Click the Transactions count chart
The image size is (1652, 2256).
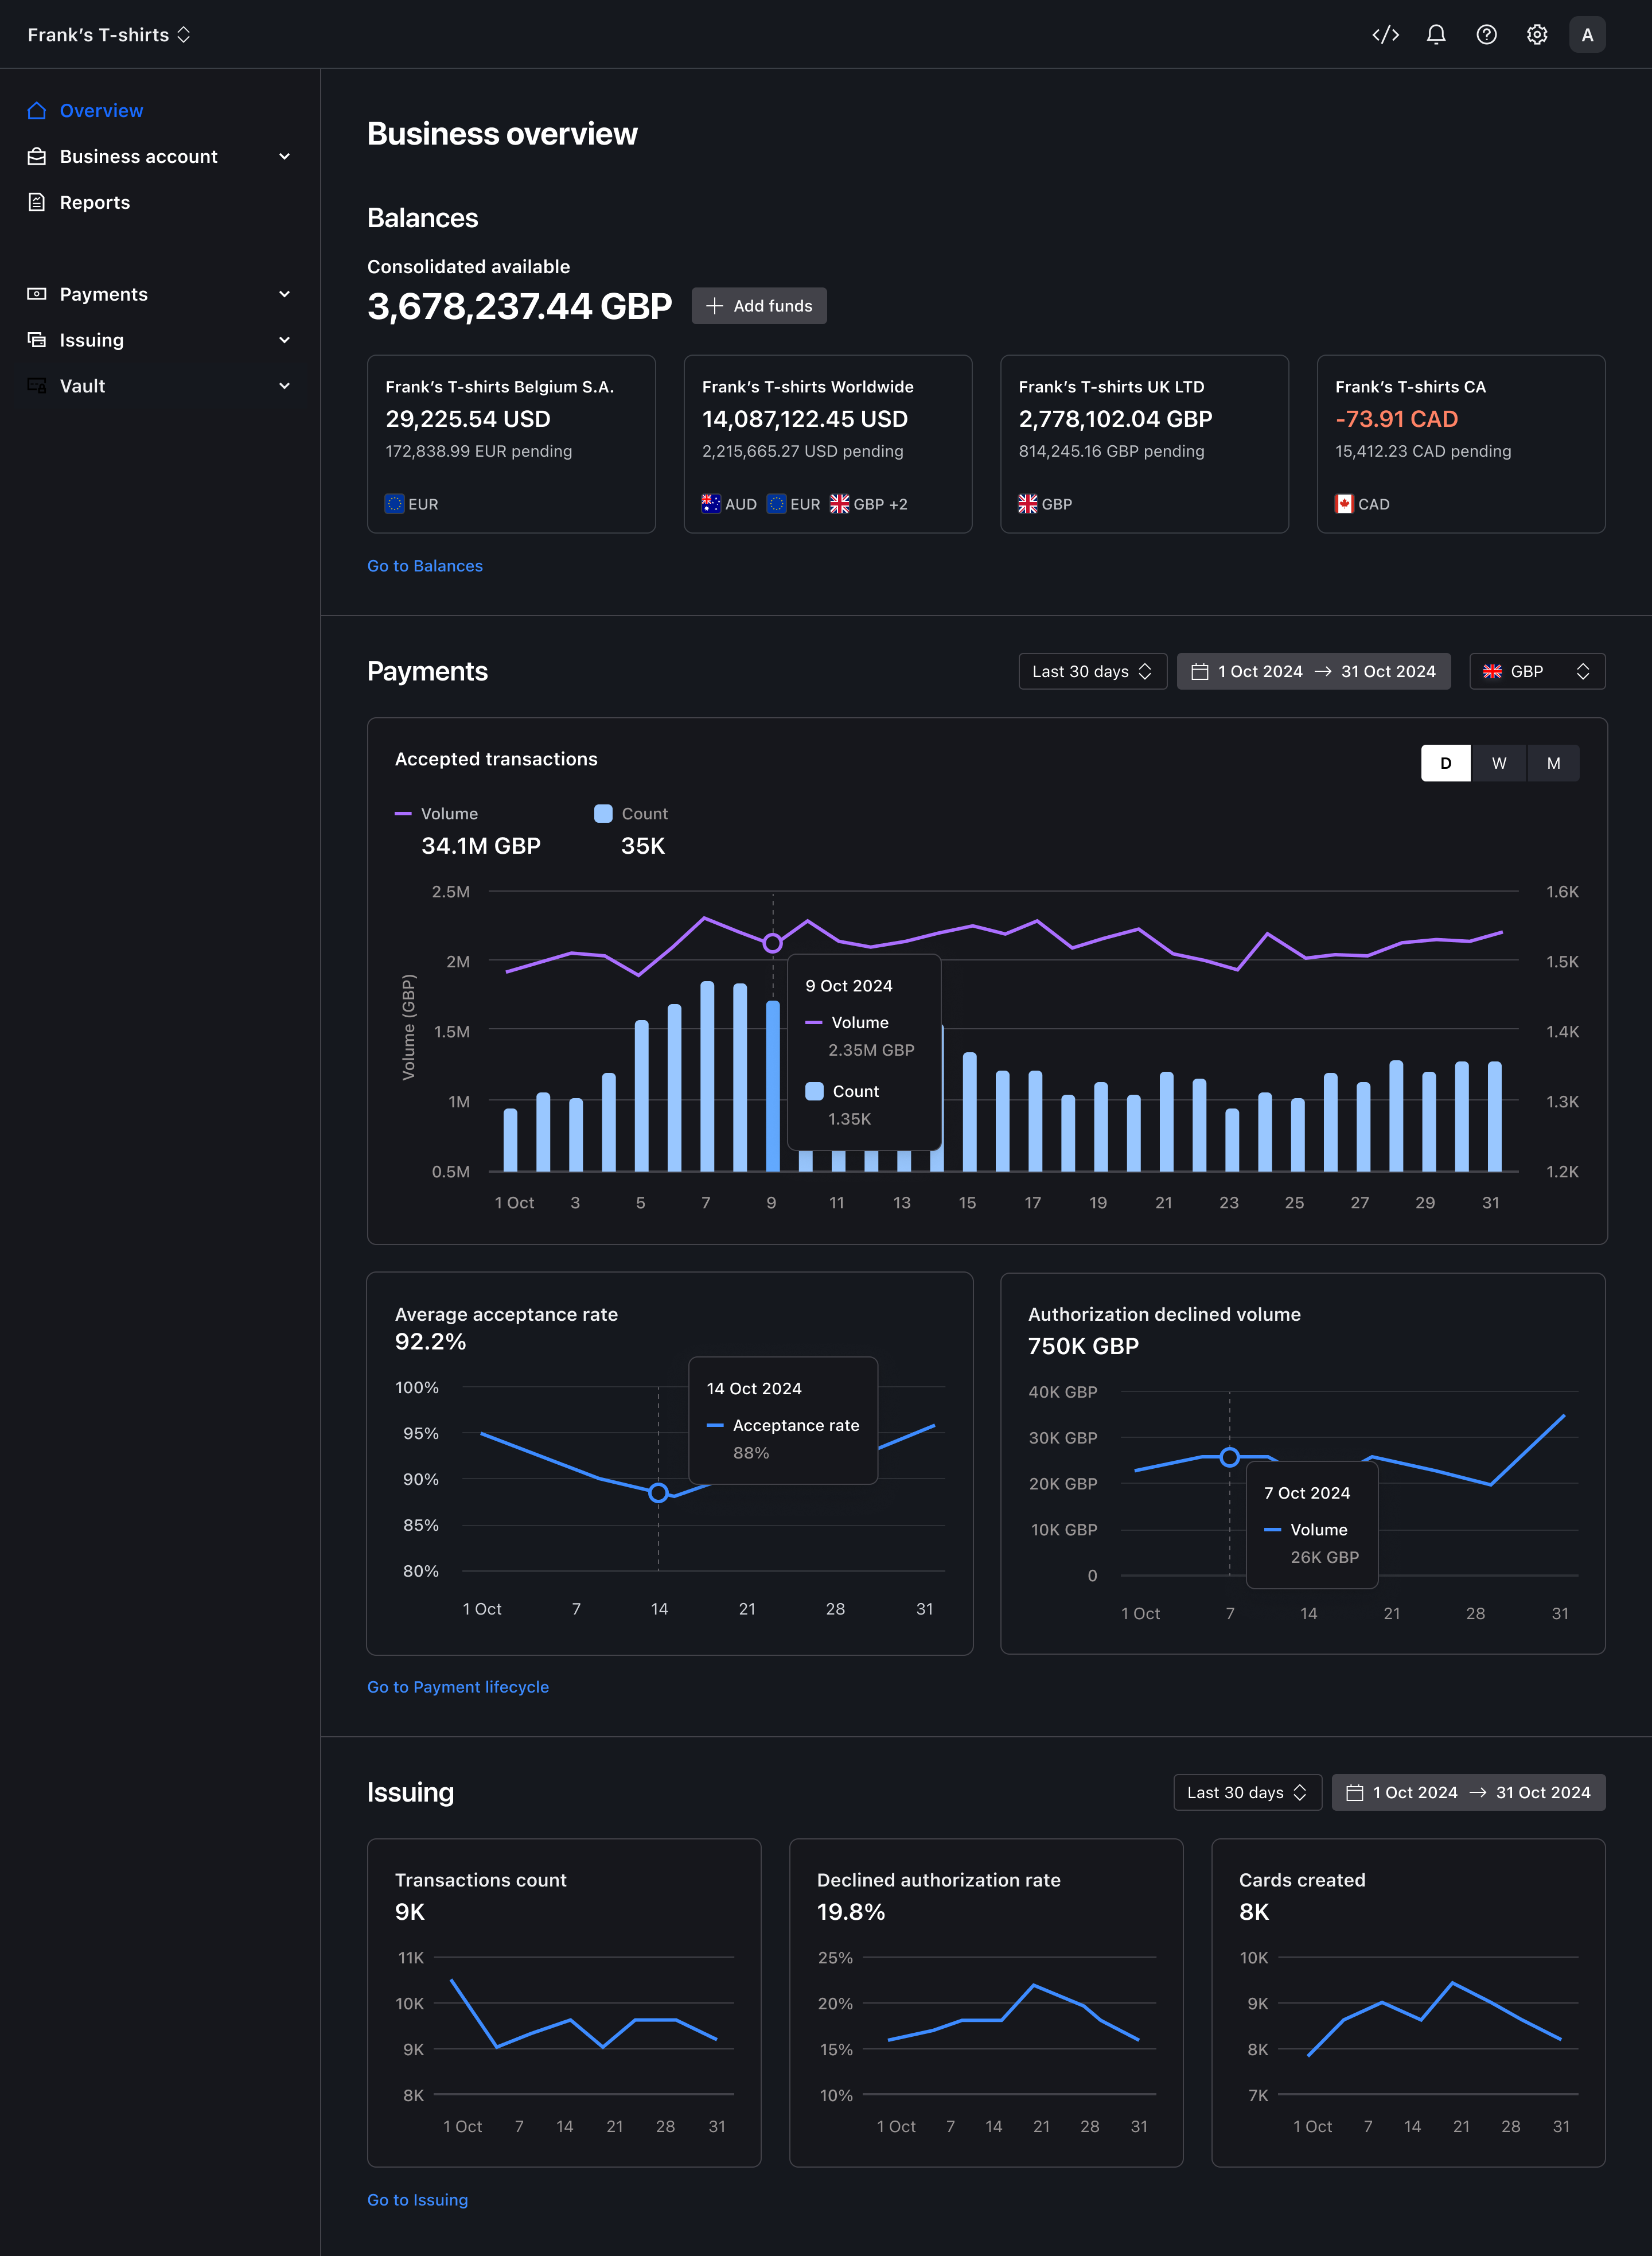click(x=564, y=2003)
